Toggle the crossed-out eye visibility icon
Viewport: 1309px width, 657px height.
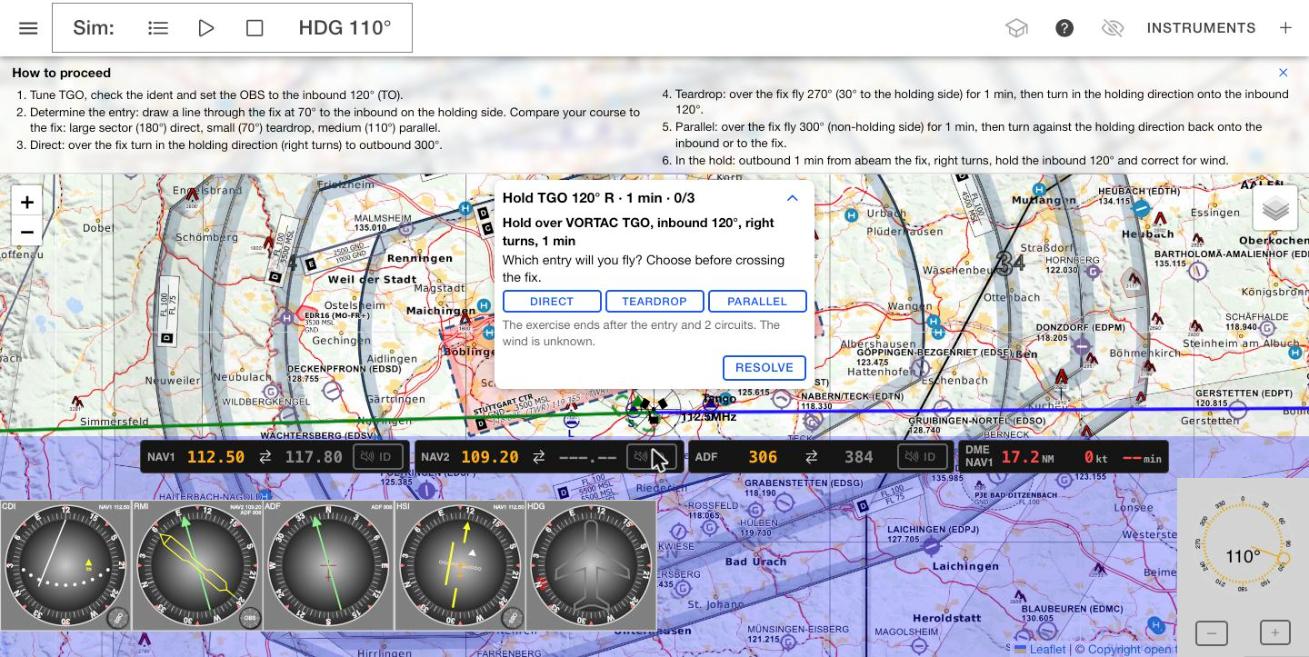click(x=1112, y=28)
